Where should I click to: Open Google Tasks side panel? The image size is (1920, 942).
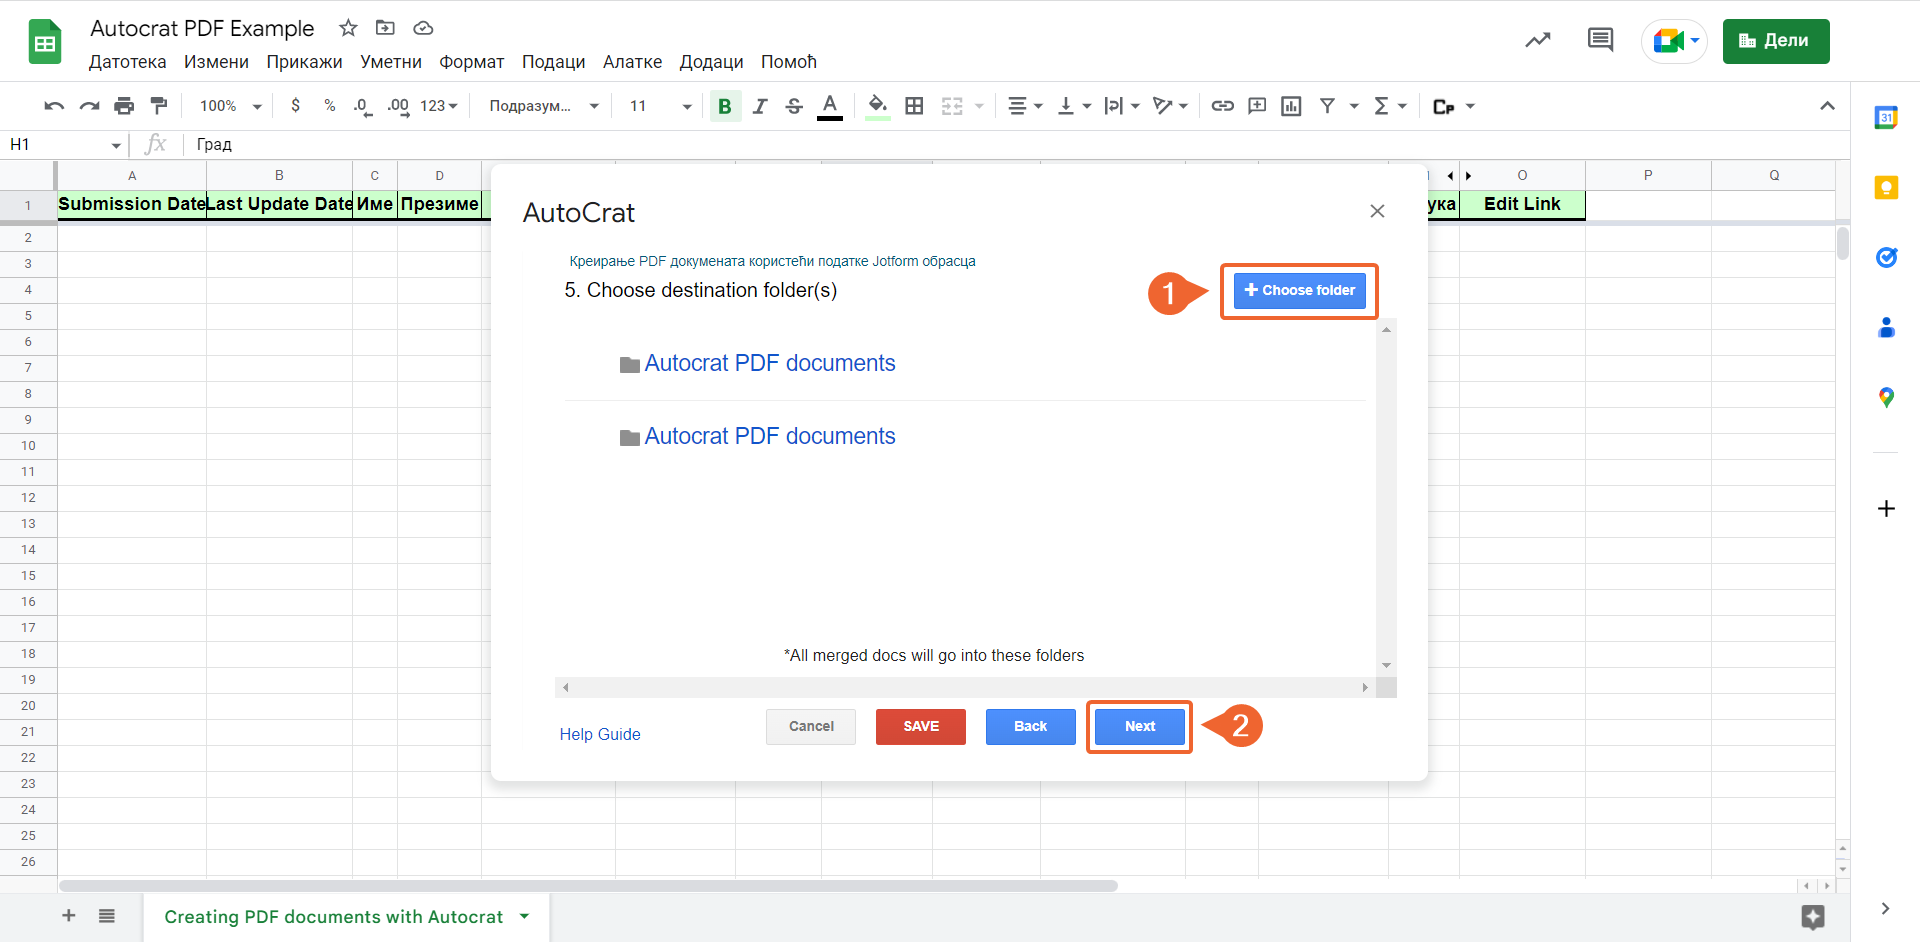(x=1886, y=258)
